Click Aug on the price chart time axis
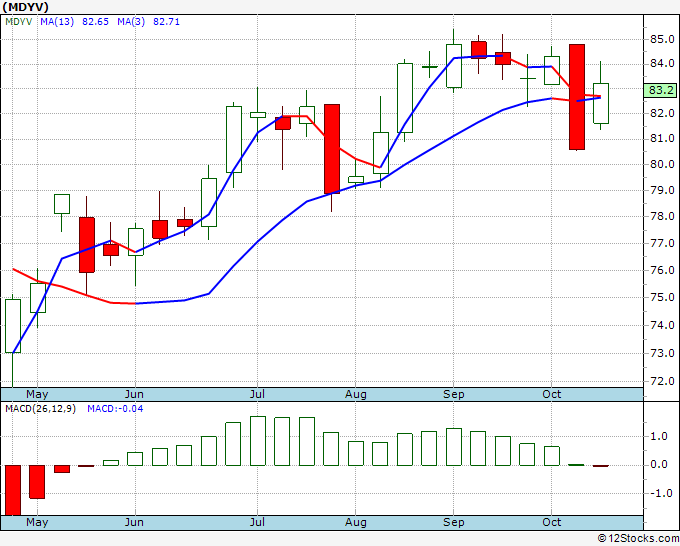The height and width of the screenshot is (546, 680). click(x=356, y=395)
